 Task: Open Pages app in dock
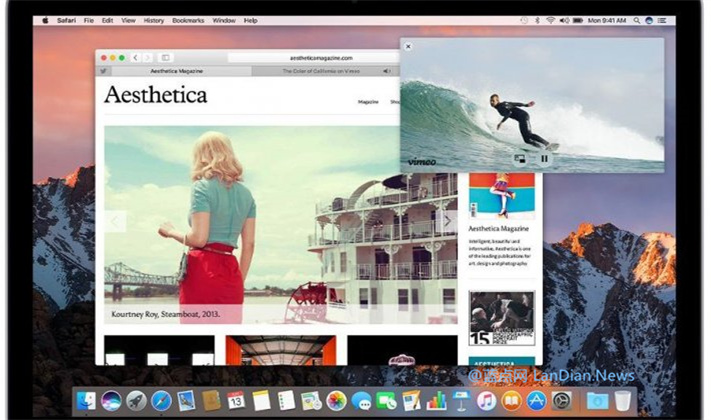pos(411,400)
